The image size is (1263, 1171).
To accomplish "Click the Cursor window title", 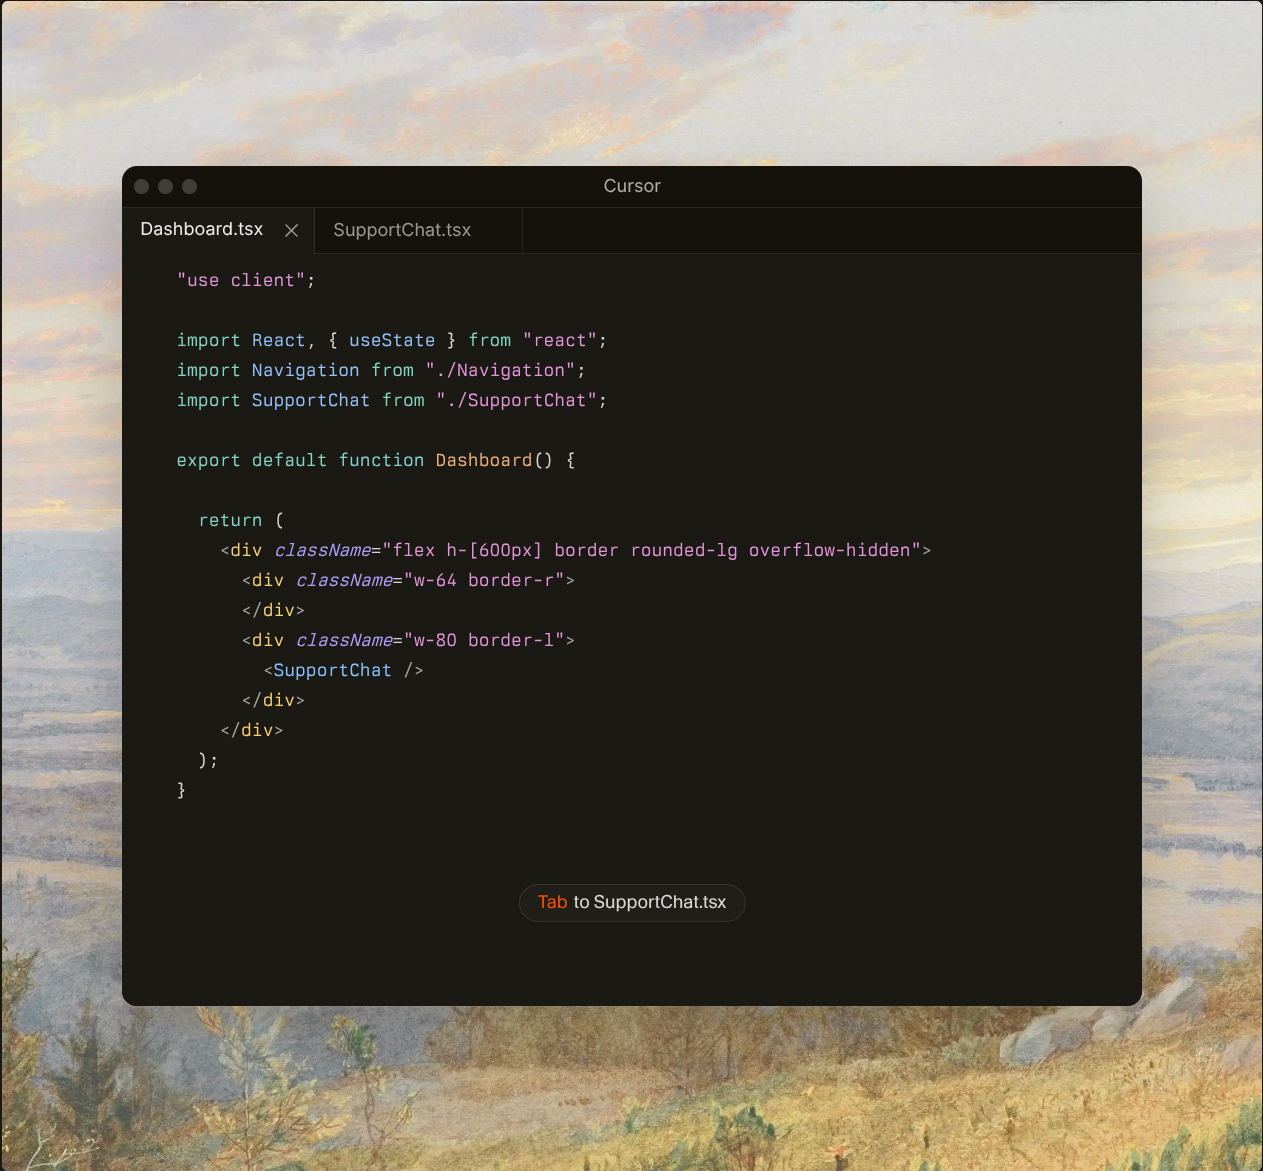I will pyautogui.click(x=632, y=186).
